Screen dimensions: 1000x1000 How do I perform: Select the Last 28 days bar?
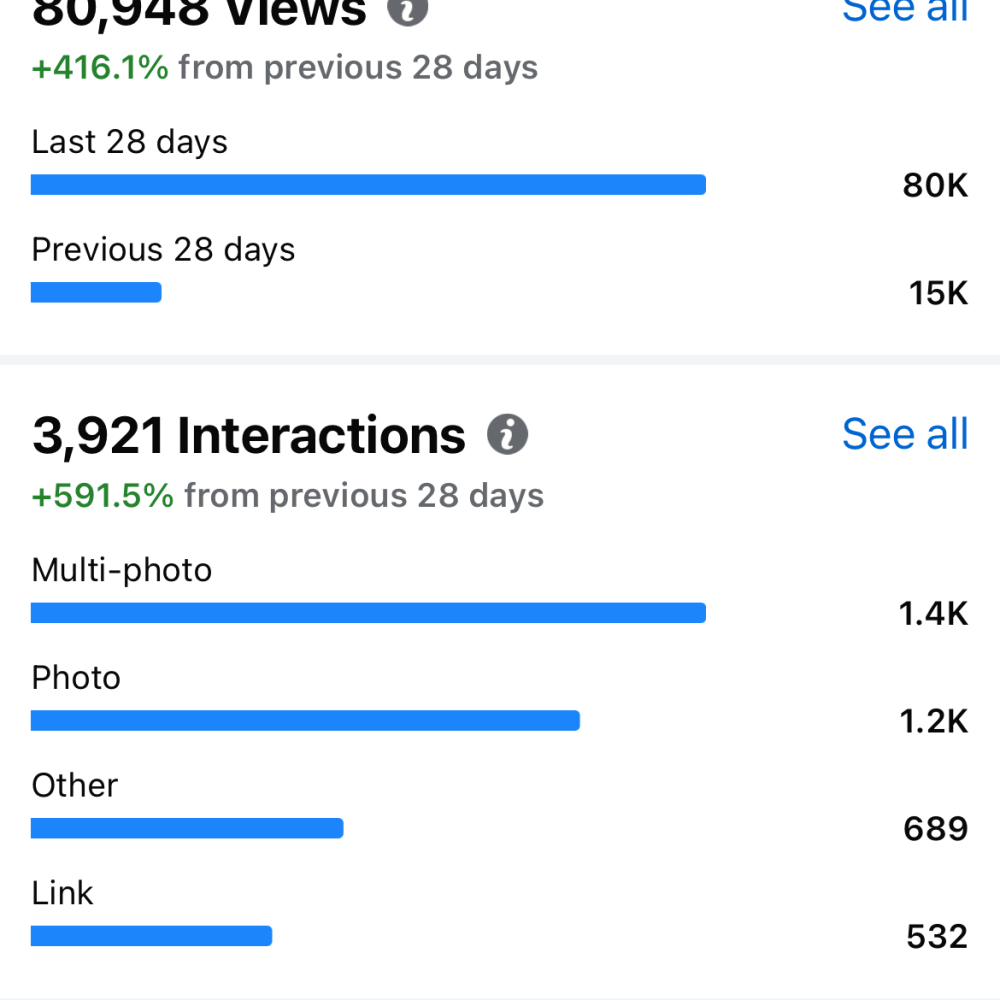(368, 184)
